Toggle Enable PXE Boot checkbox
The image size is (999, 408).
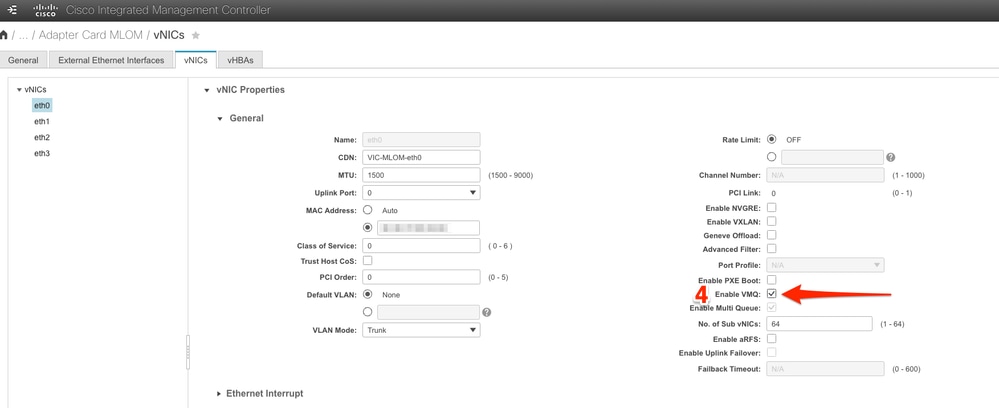(772, 280)
